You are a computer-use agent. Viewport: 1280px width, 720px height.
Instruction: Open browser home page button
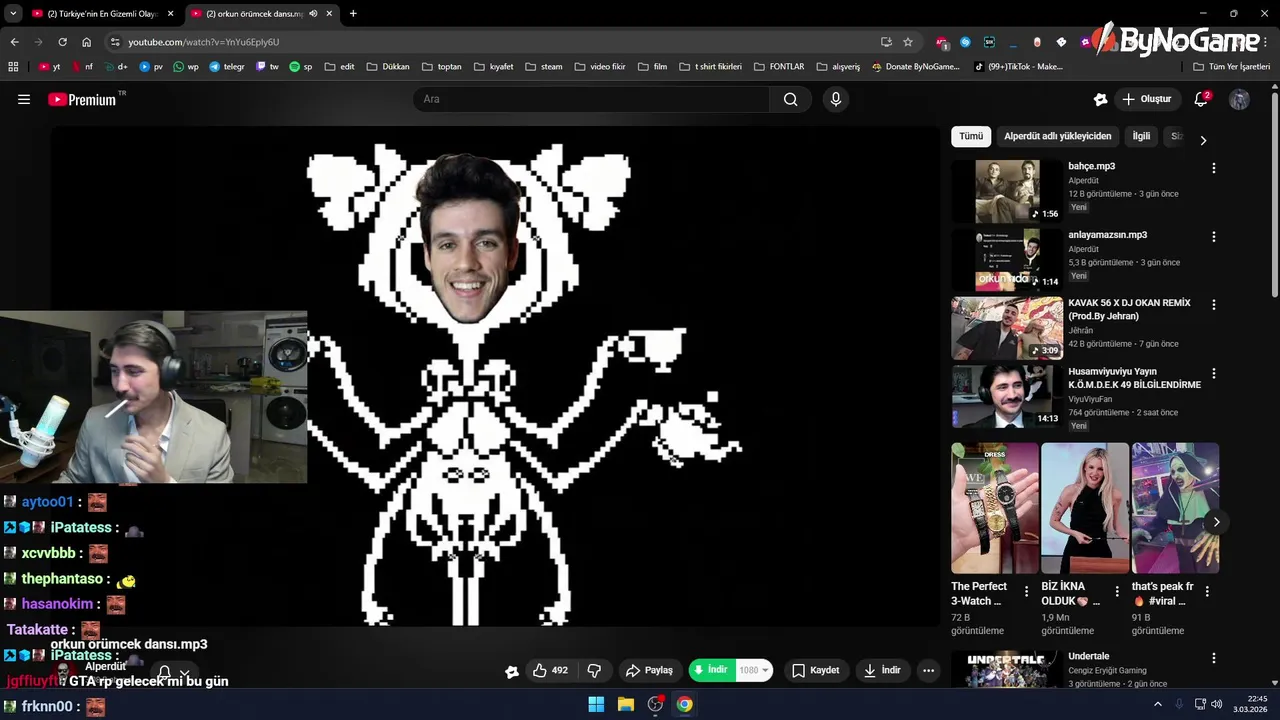86,42
